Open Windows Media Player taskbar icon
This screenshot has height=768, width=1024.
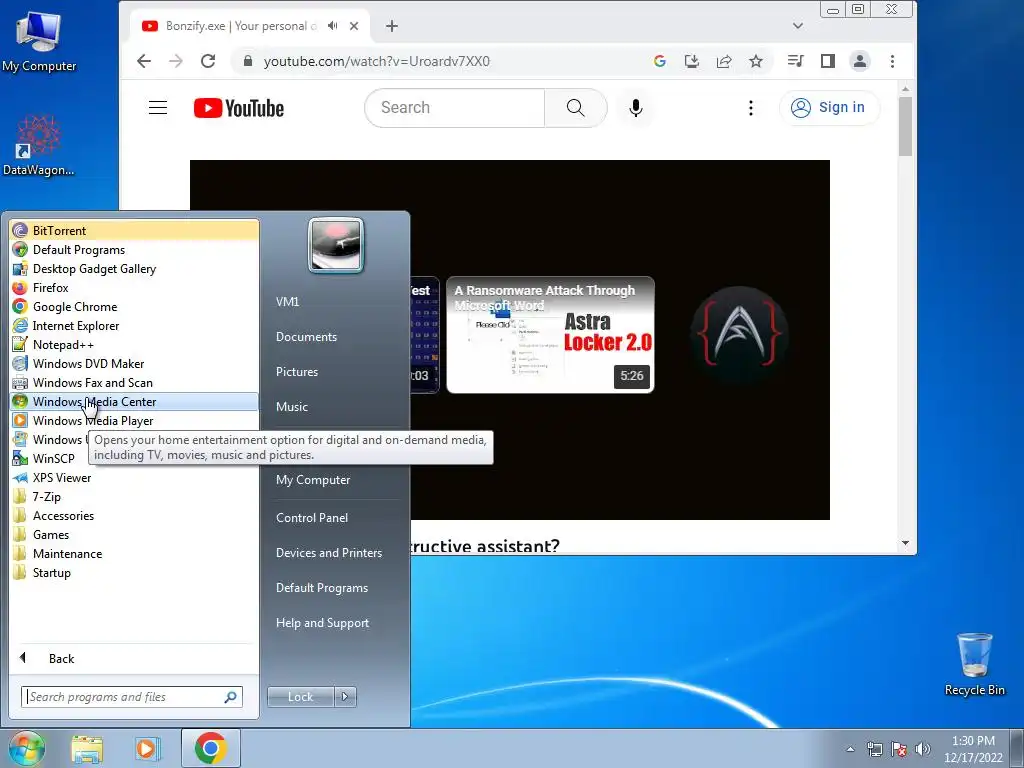[x=148, y=748]
